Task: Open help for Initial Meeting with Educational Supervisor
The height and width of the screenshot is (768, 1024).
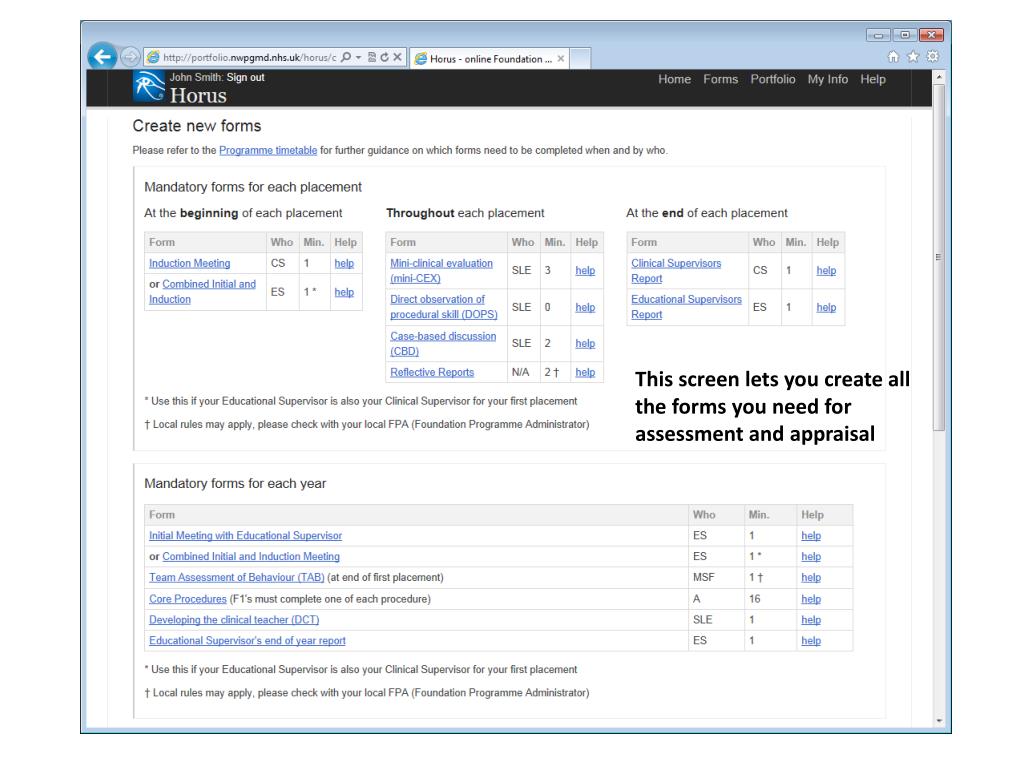Action: click(811, 536)
